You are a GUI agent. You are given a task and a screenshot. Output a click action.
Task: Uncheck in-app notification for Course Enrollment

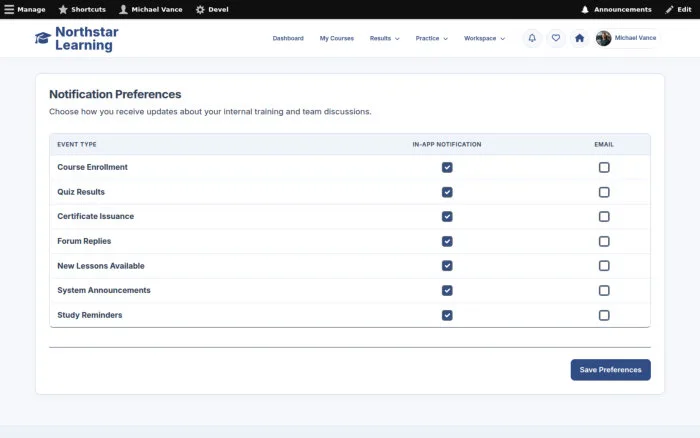pos(447,167)
